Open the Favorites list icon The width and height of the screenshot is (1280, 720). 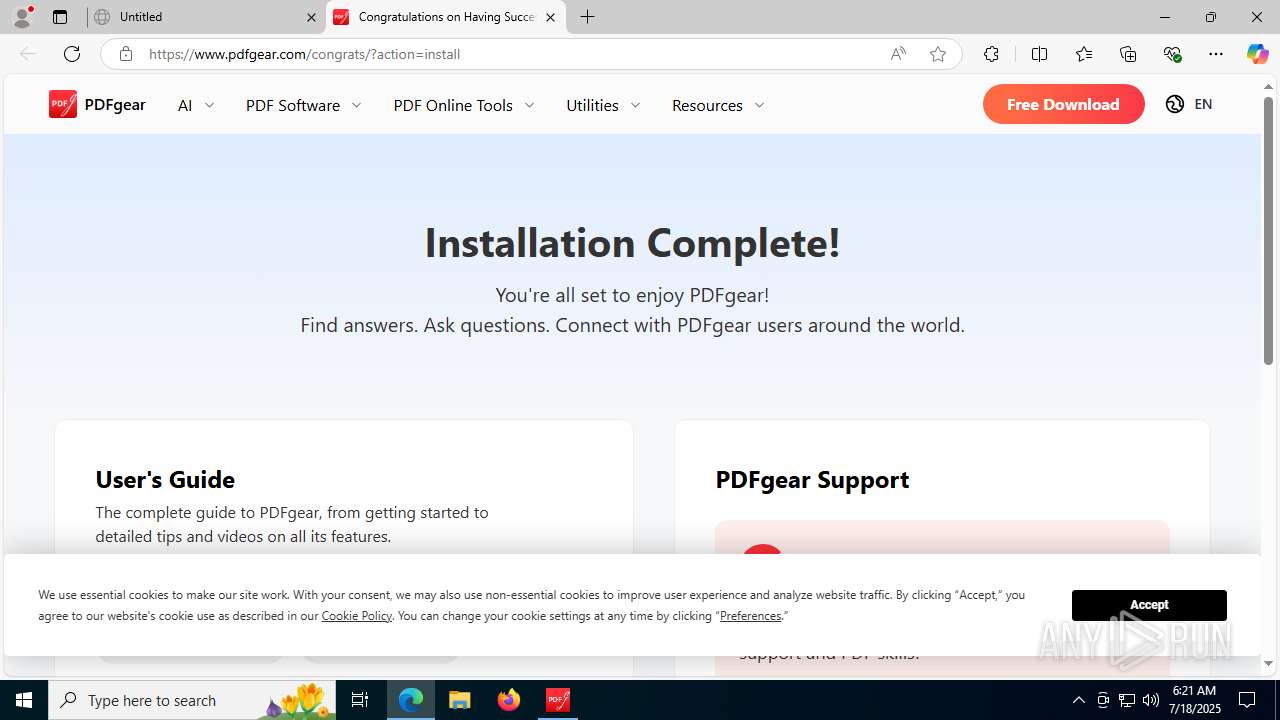click(1084, 54)
